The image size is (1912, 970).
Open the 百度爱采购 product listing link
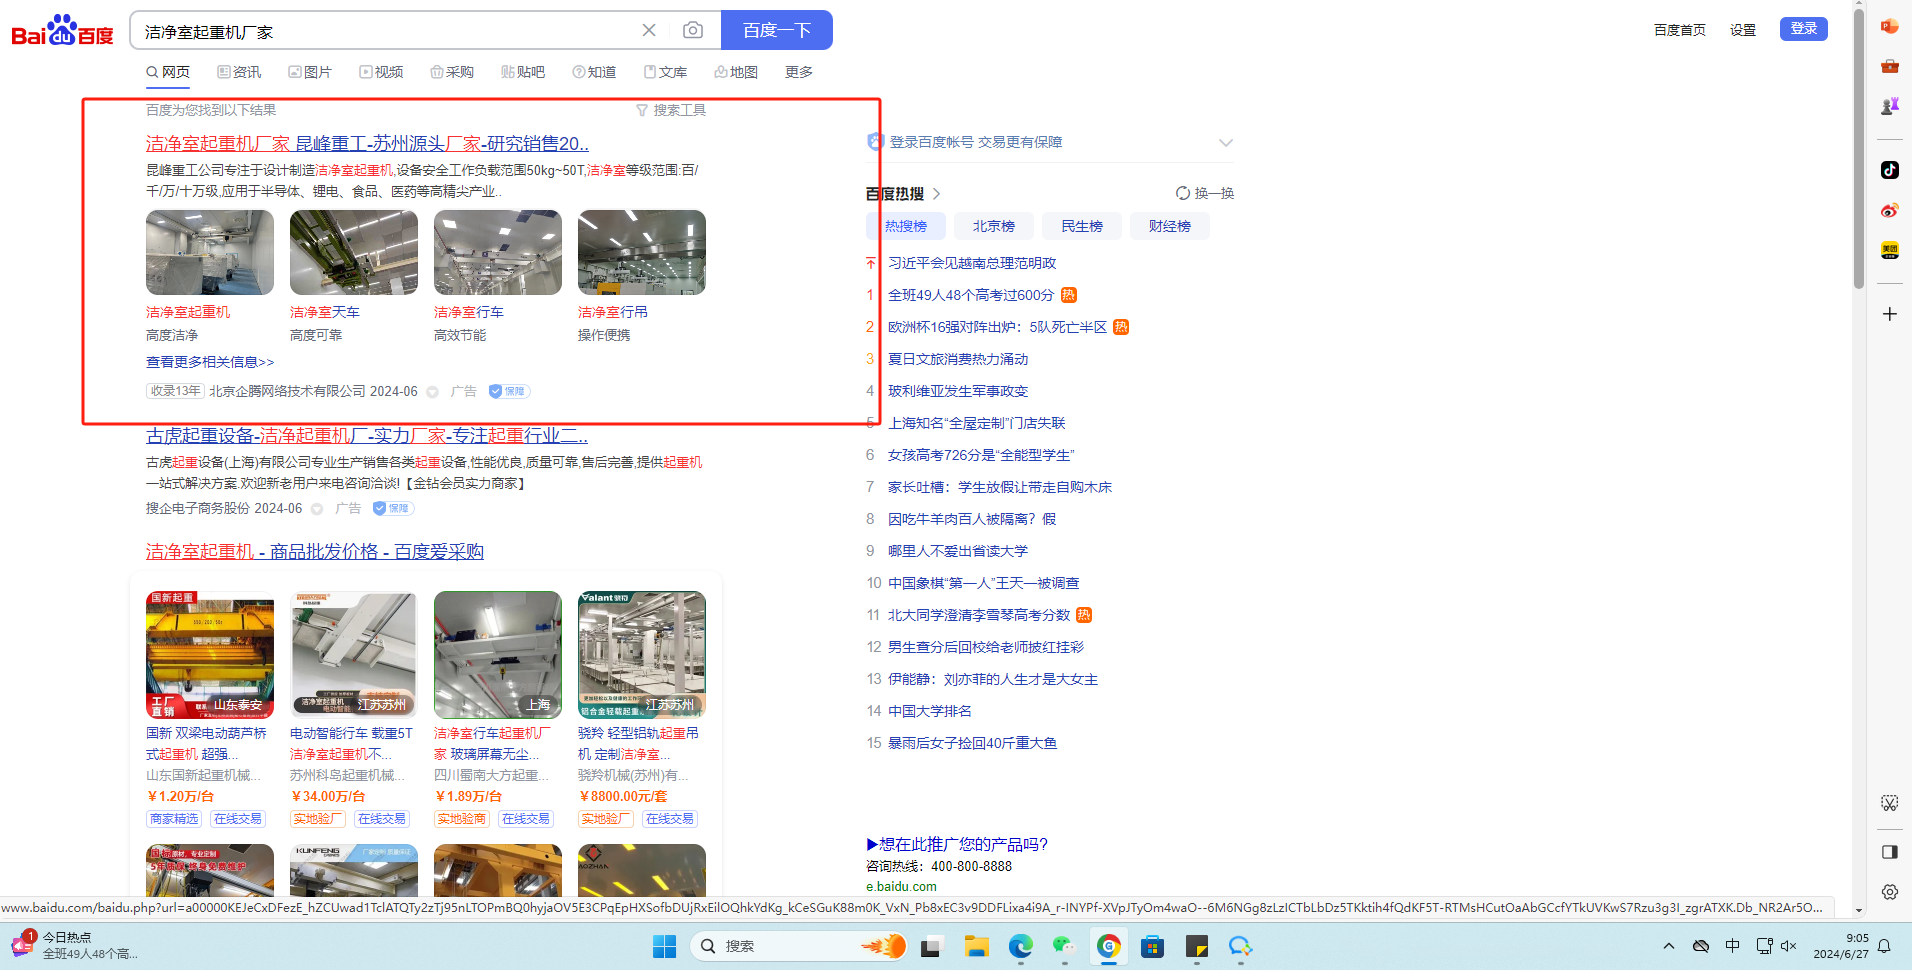click(x=315, y=552)
